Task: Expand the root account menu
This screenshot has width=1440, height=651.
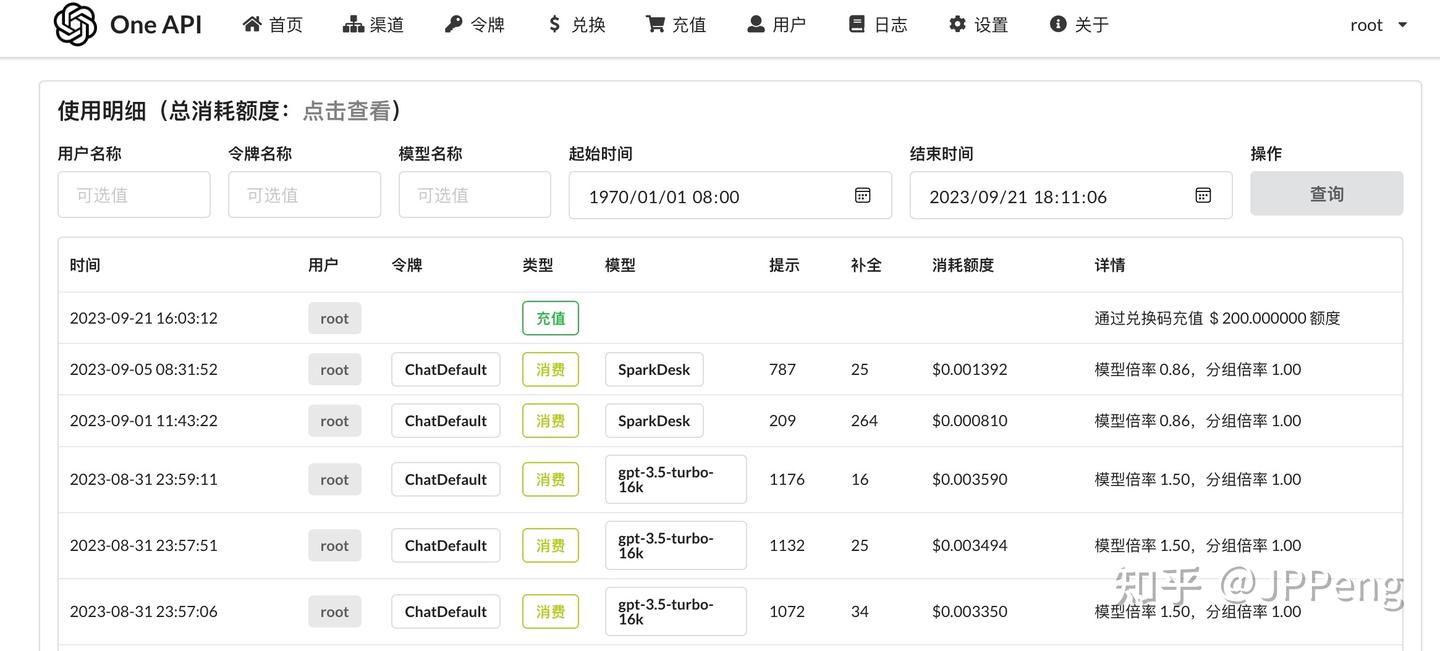Action: tap(1377, 24)
